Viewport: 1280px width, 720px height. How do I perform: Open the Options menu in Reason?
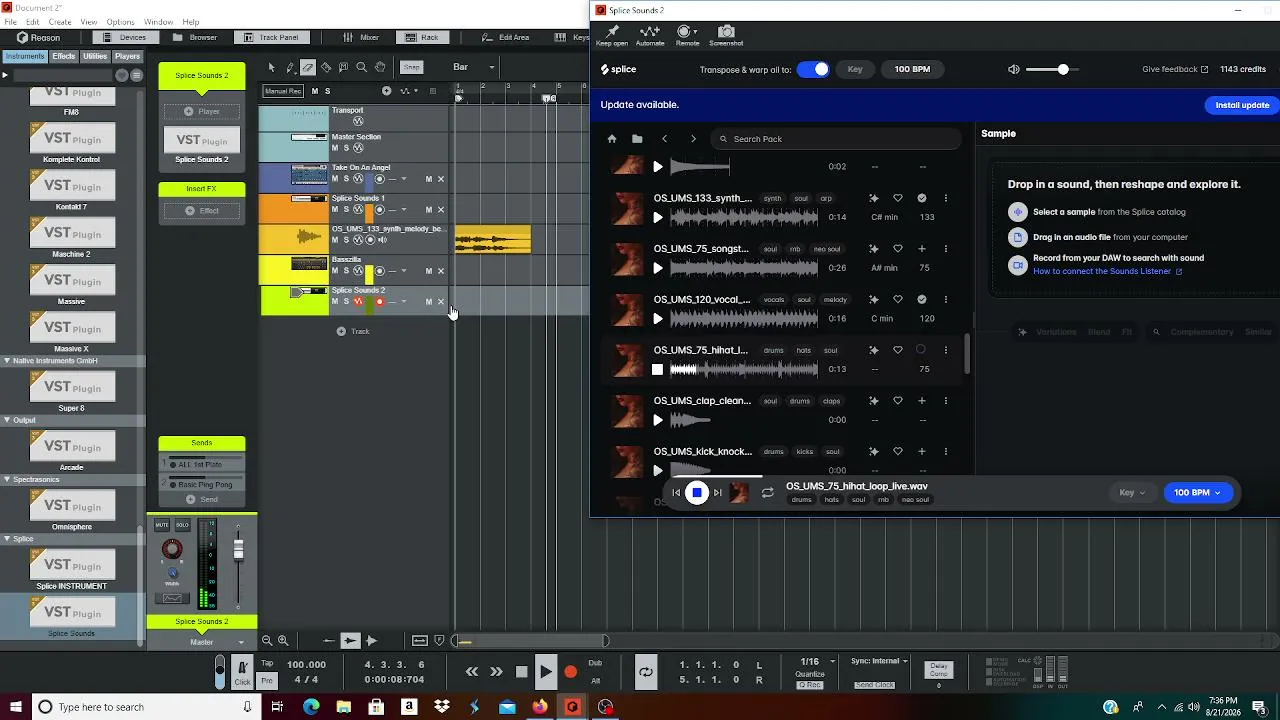(x=120, y=22)
